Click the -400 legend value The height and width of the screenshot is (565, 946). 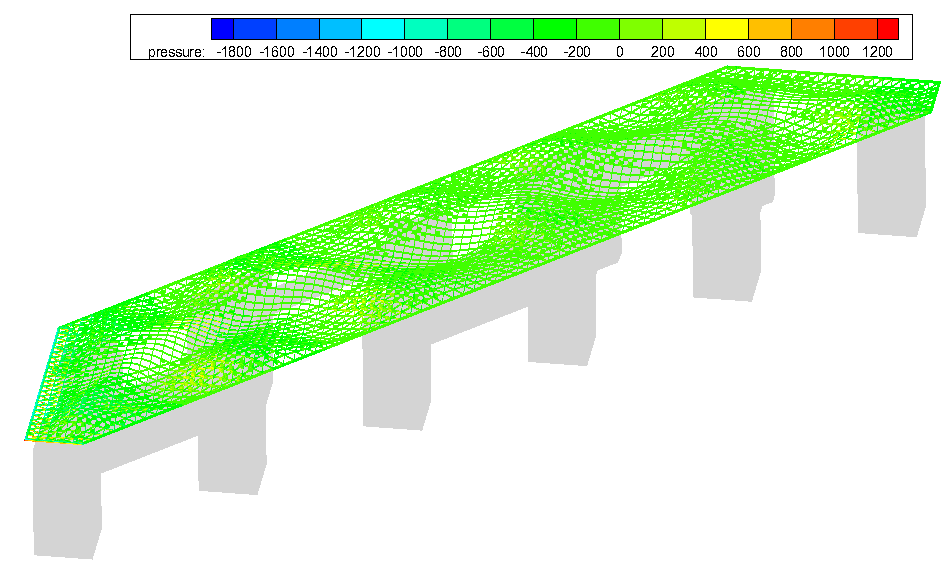[x=534, y=52]
